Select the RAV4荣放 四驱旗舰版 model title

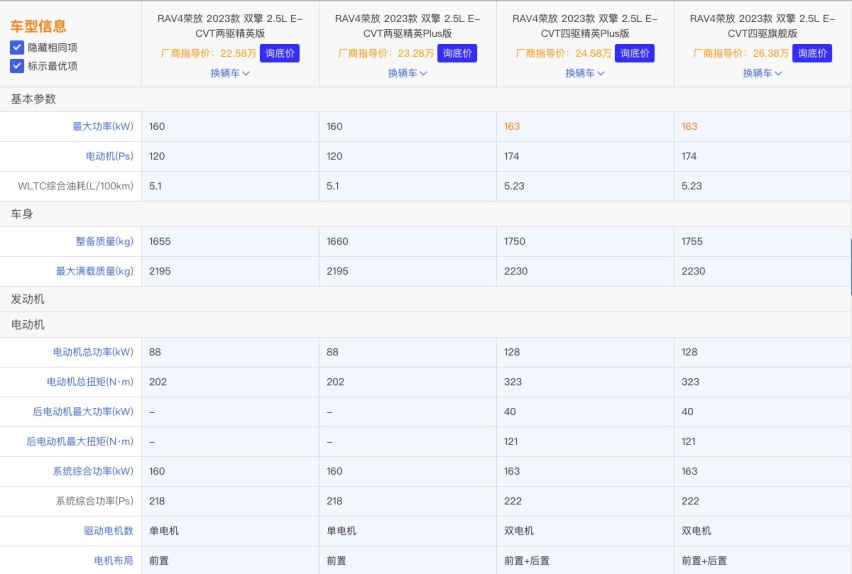(x=762, y=26)
